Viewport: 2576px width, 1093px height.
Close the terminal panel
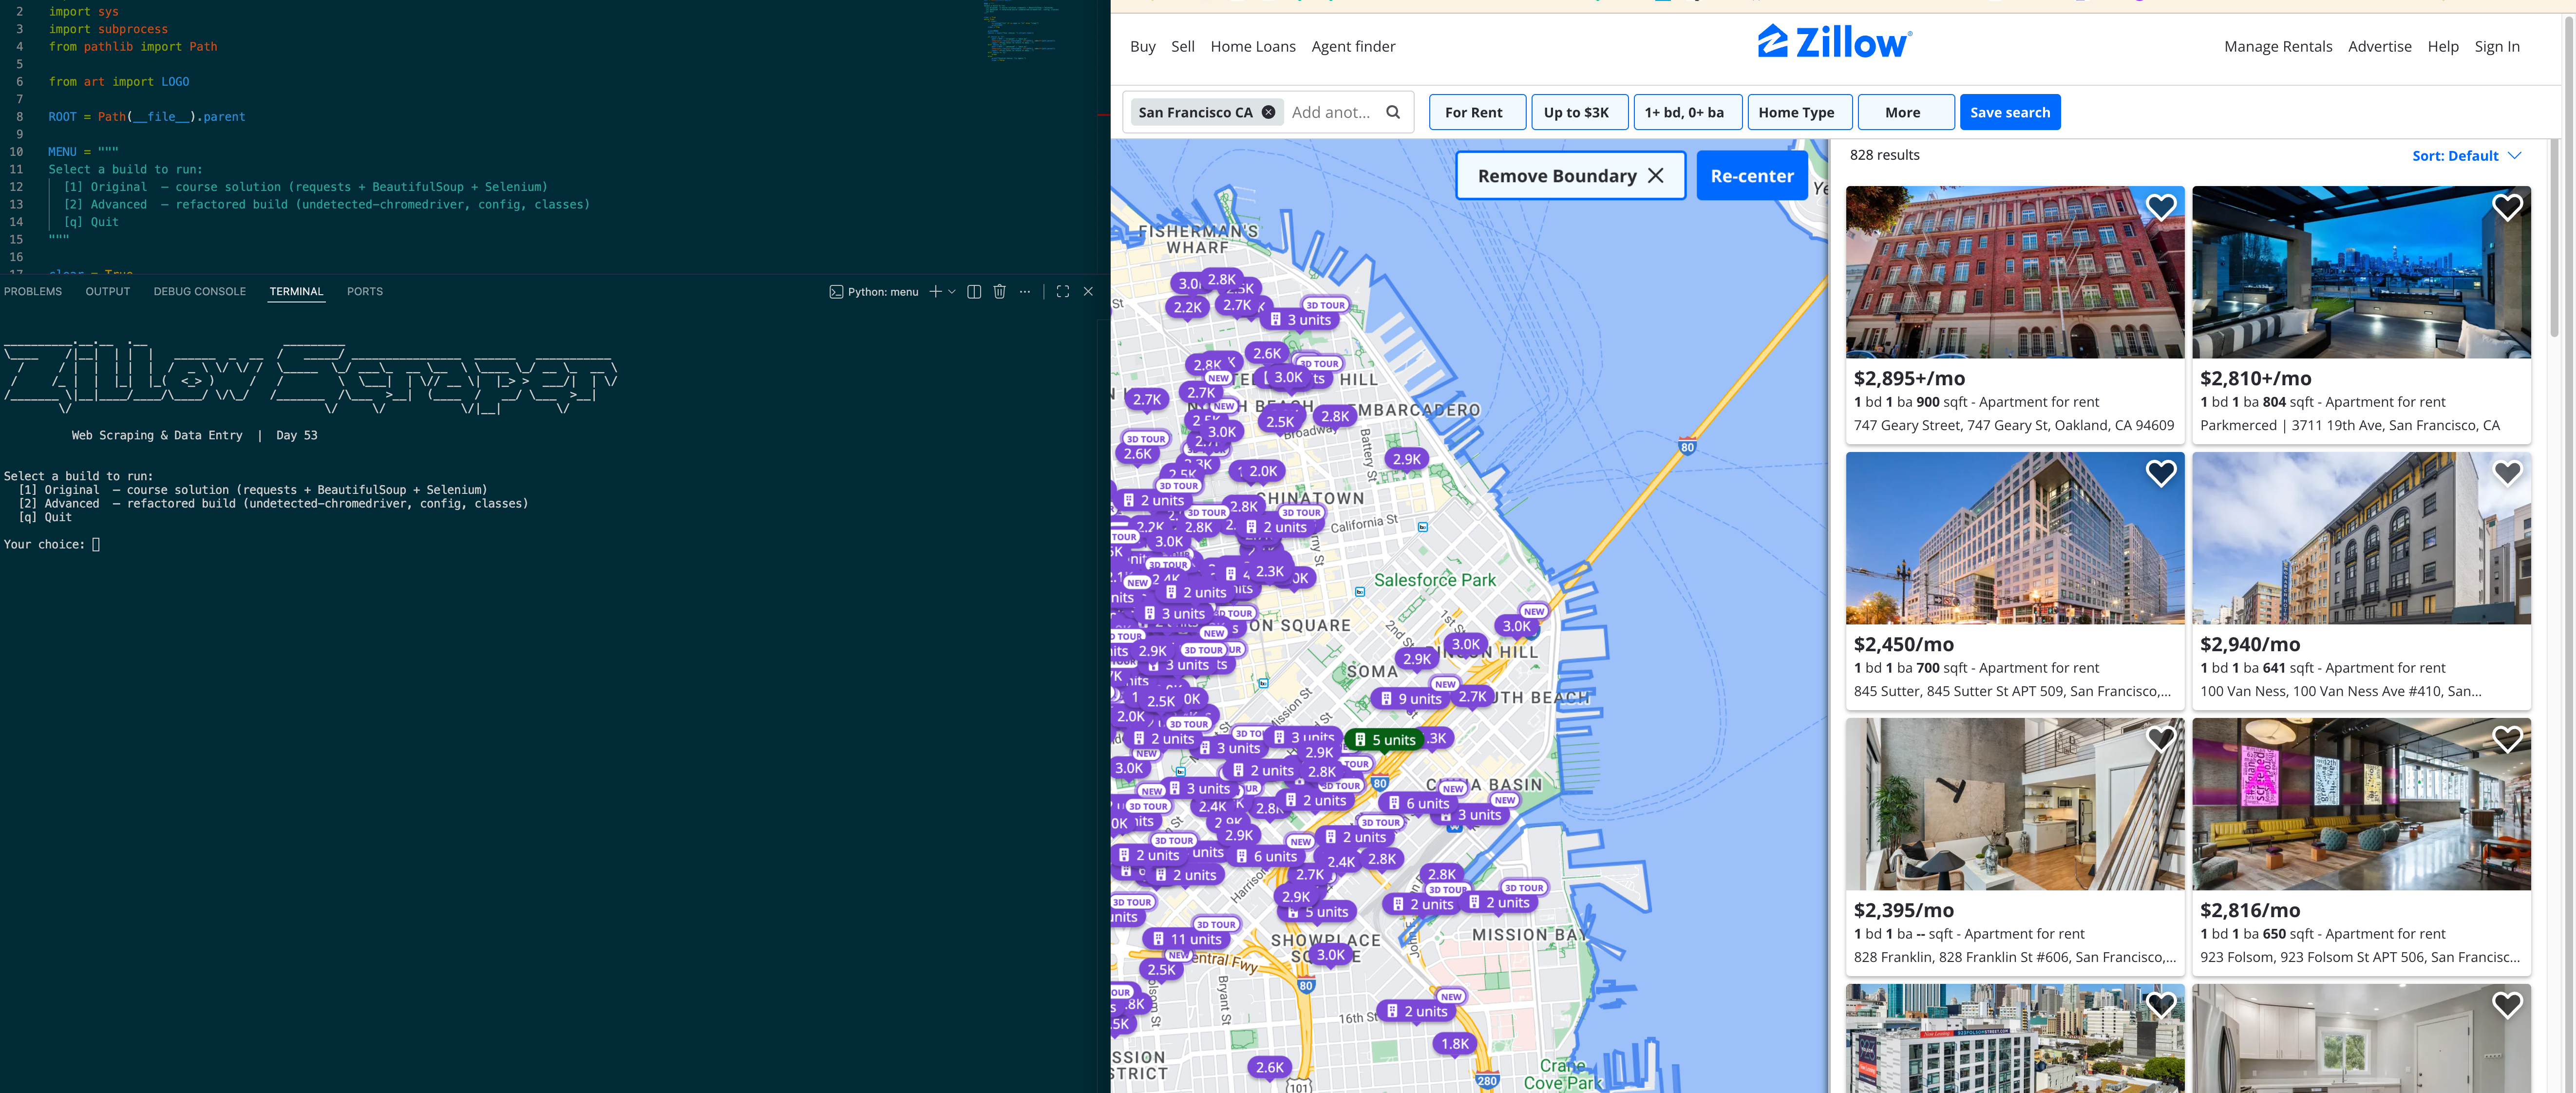pyautogui.click(x=1087, y=291)
